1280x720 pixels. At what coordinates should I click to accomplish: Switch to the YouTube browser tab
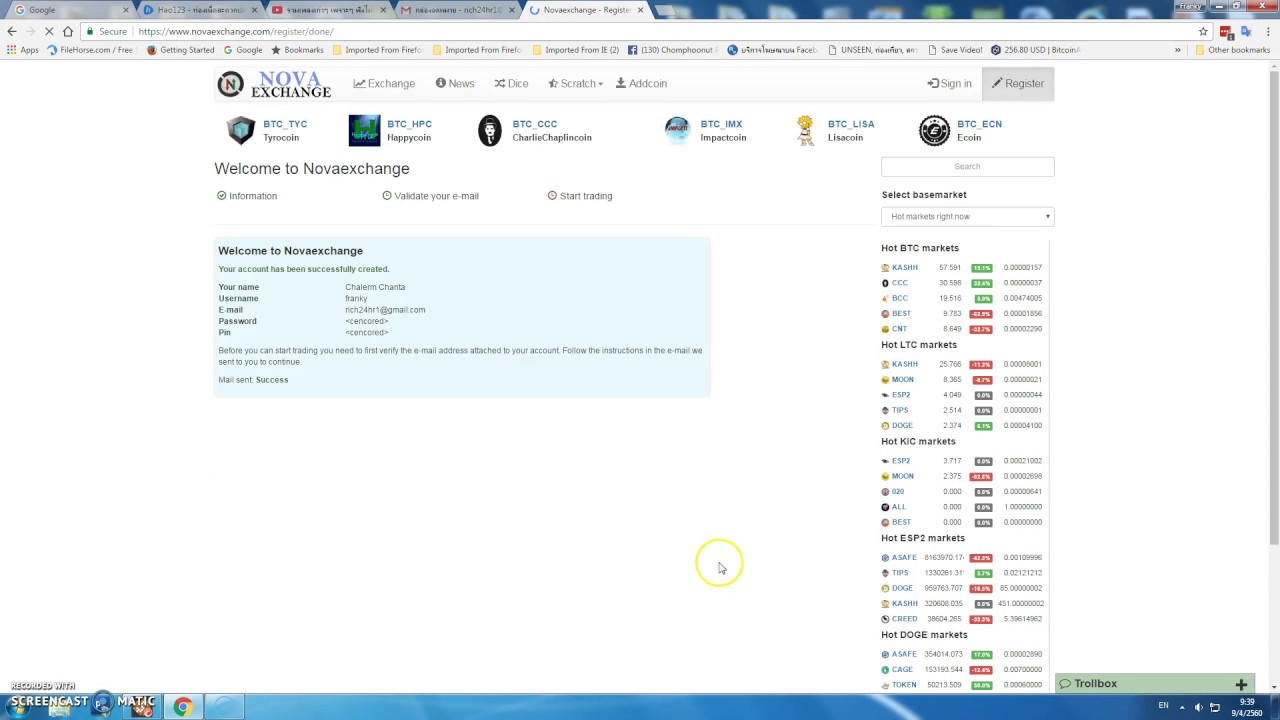coord(328,10)
